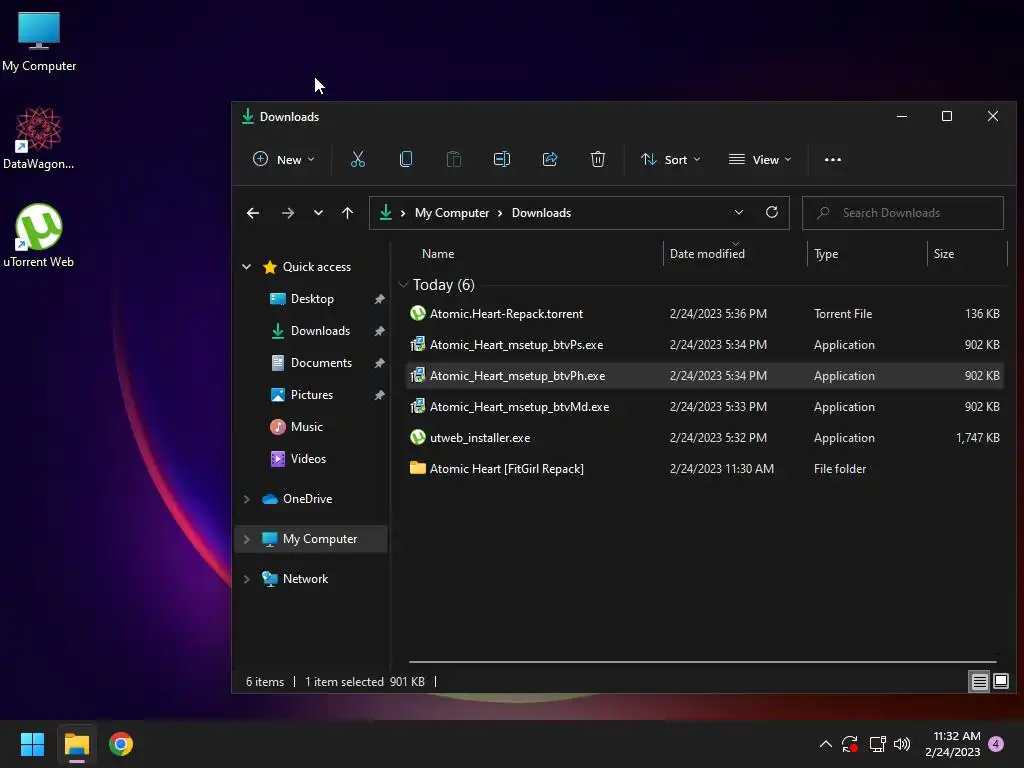The image size is (1024, 768).
Task: Collapse the Today (6) group
Action: 403,285
